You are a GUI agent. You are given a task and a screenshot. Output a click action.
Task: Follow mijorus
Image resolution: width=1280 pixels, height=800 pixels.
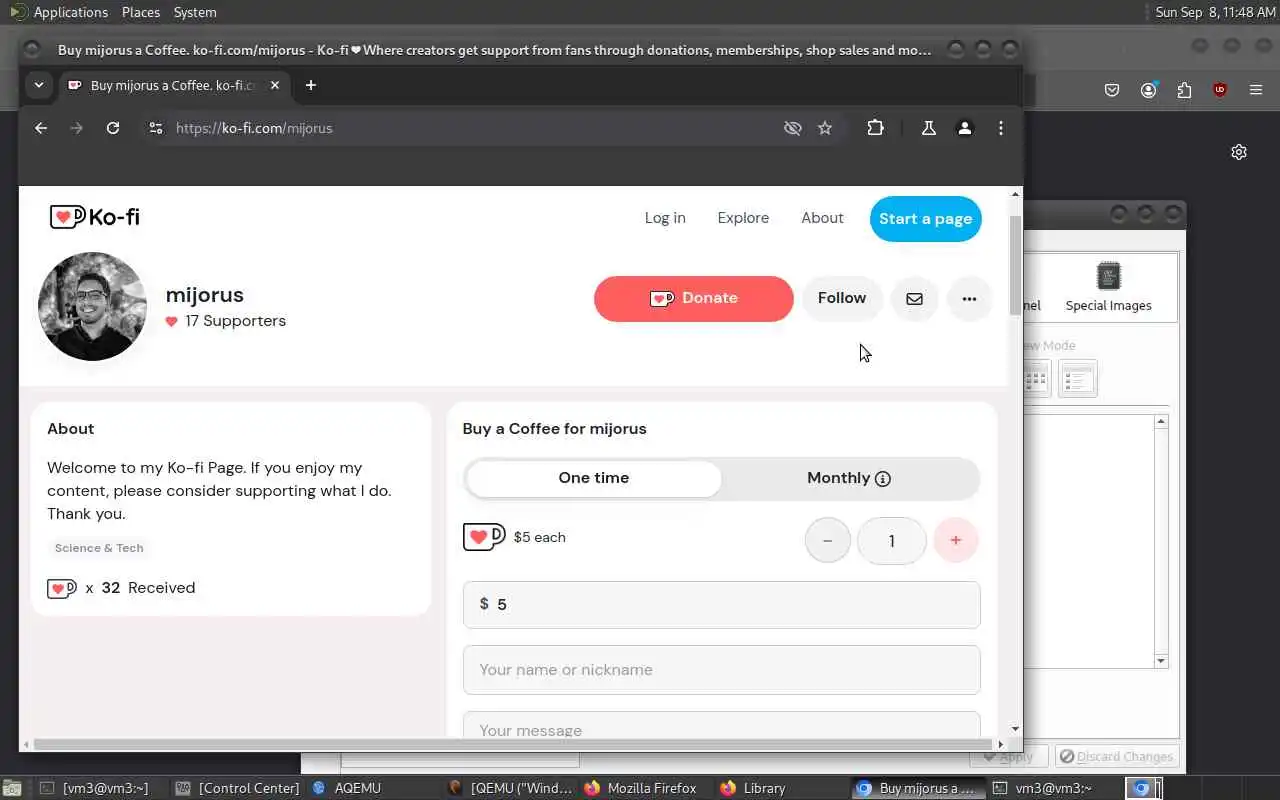tap(842, 298)
